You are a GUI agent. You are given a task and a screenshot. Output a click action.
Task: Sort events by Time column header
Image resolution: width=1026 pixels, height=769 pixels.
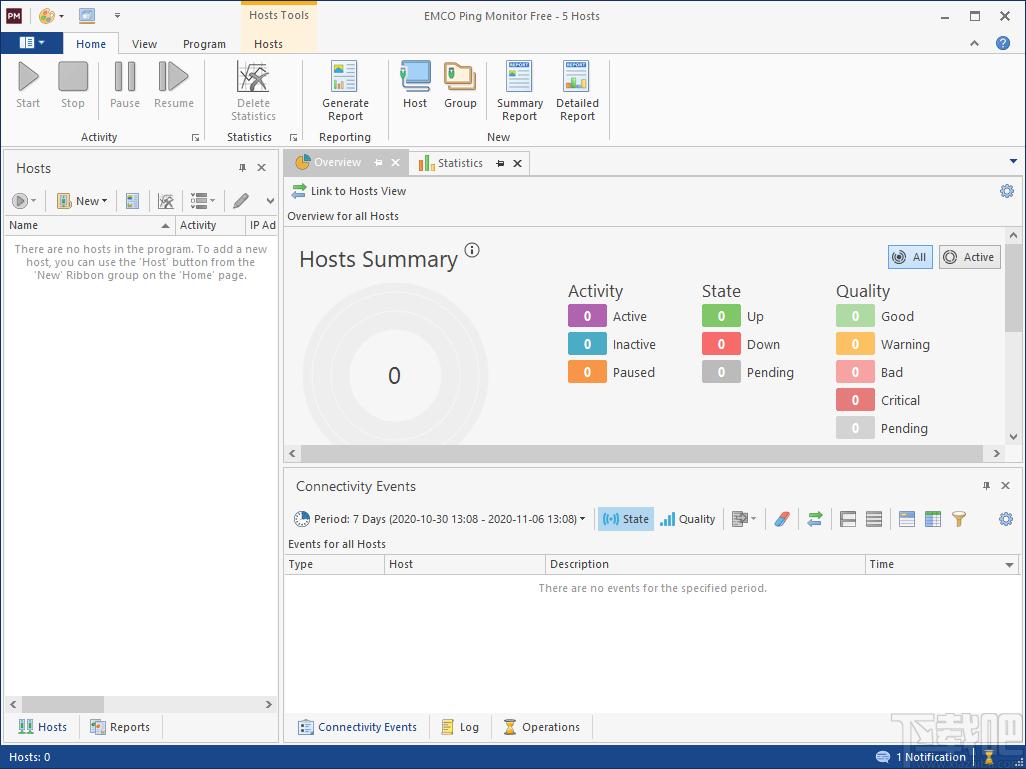[942, 564]
